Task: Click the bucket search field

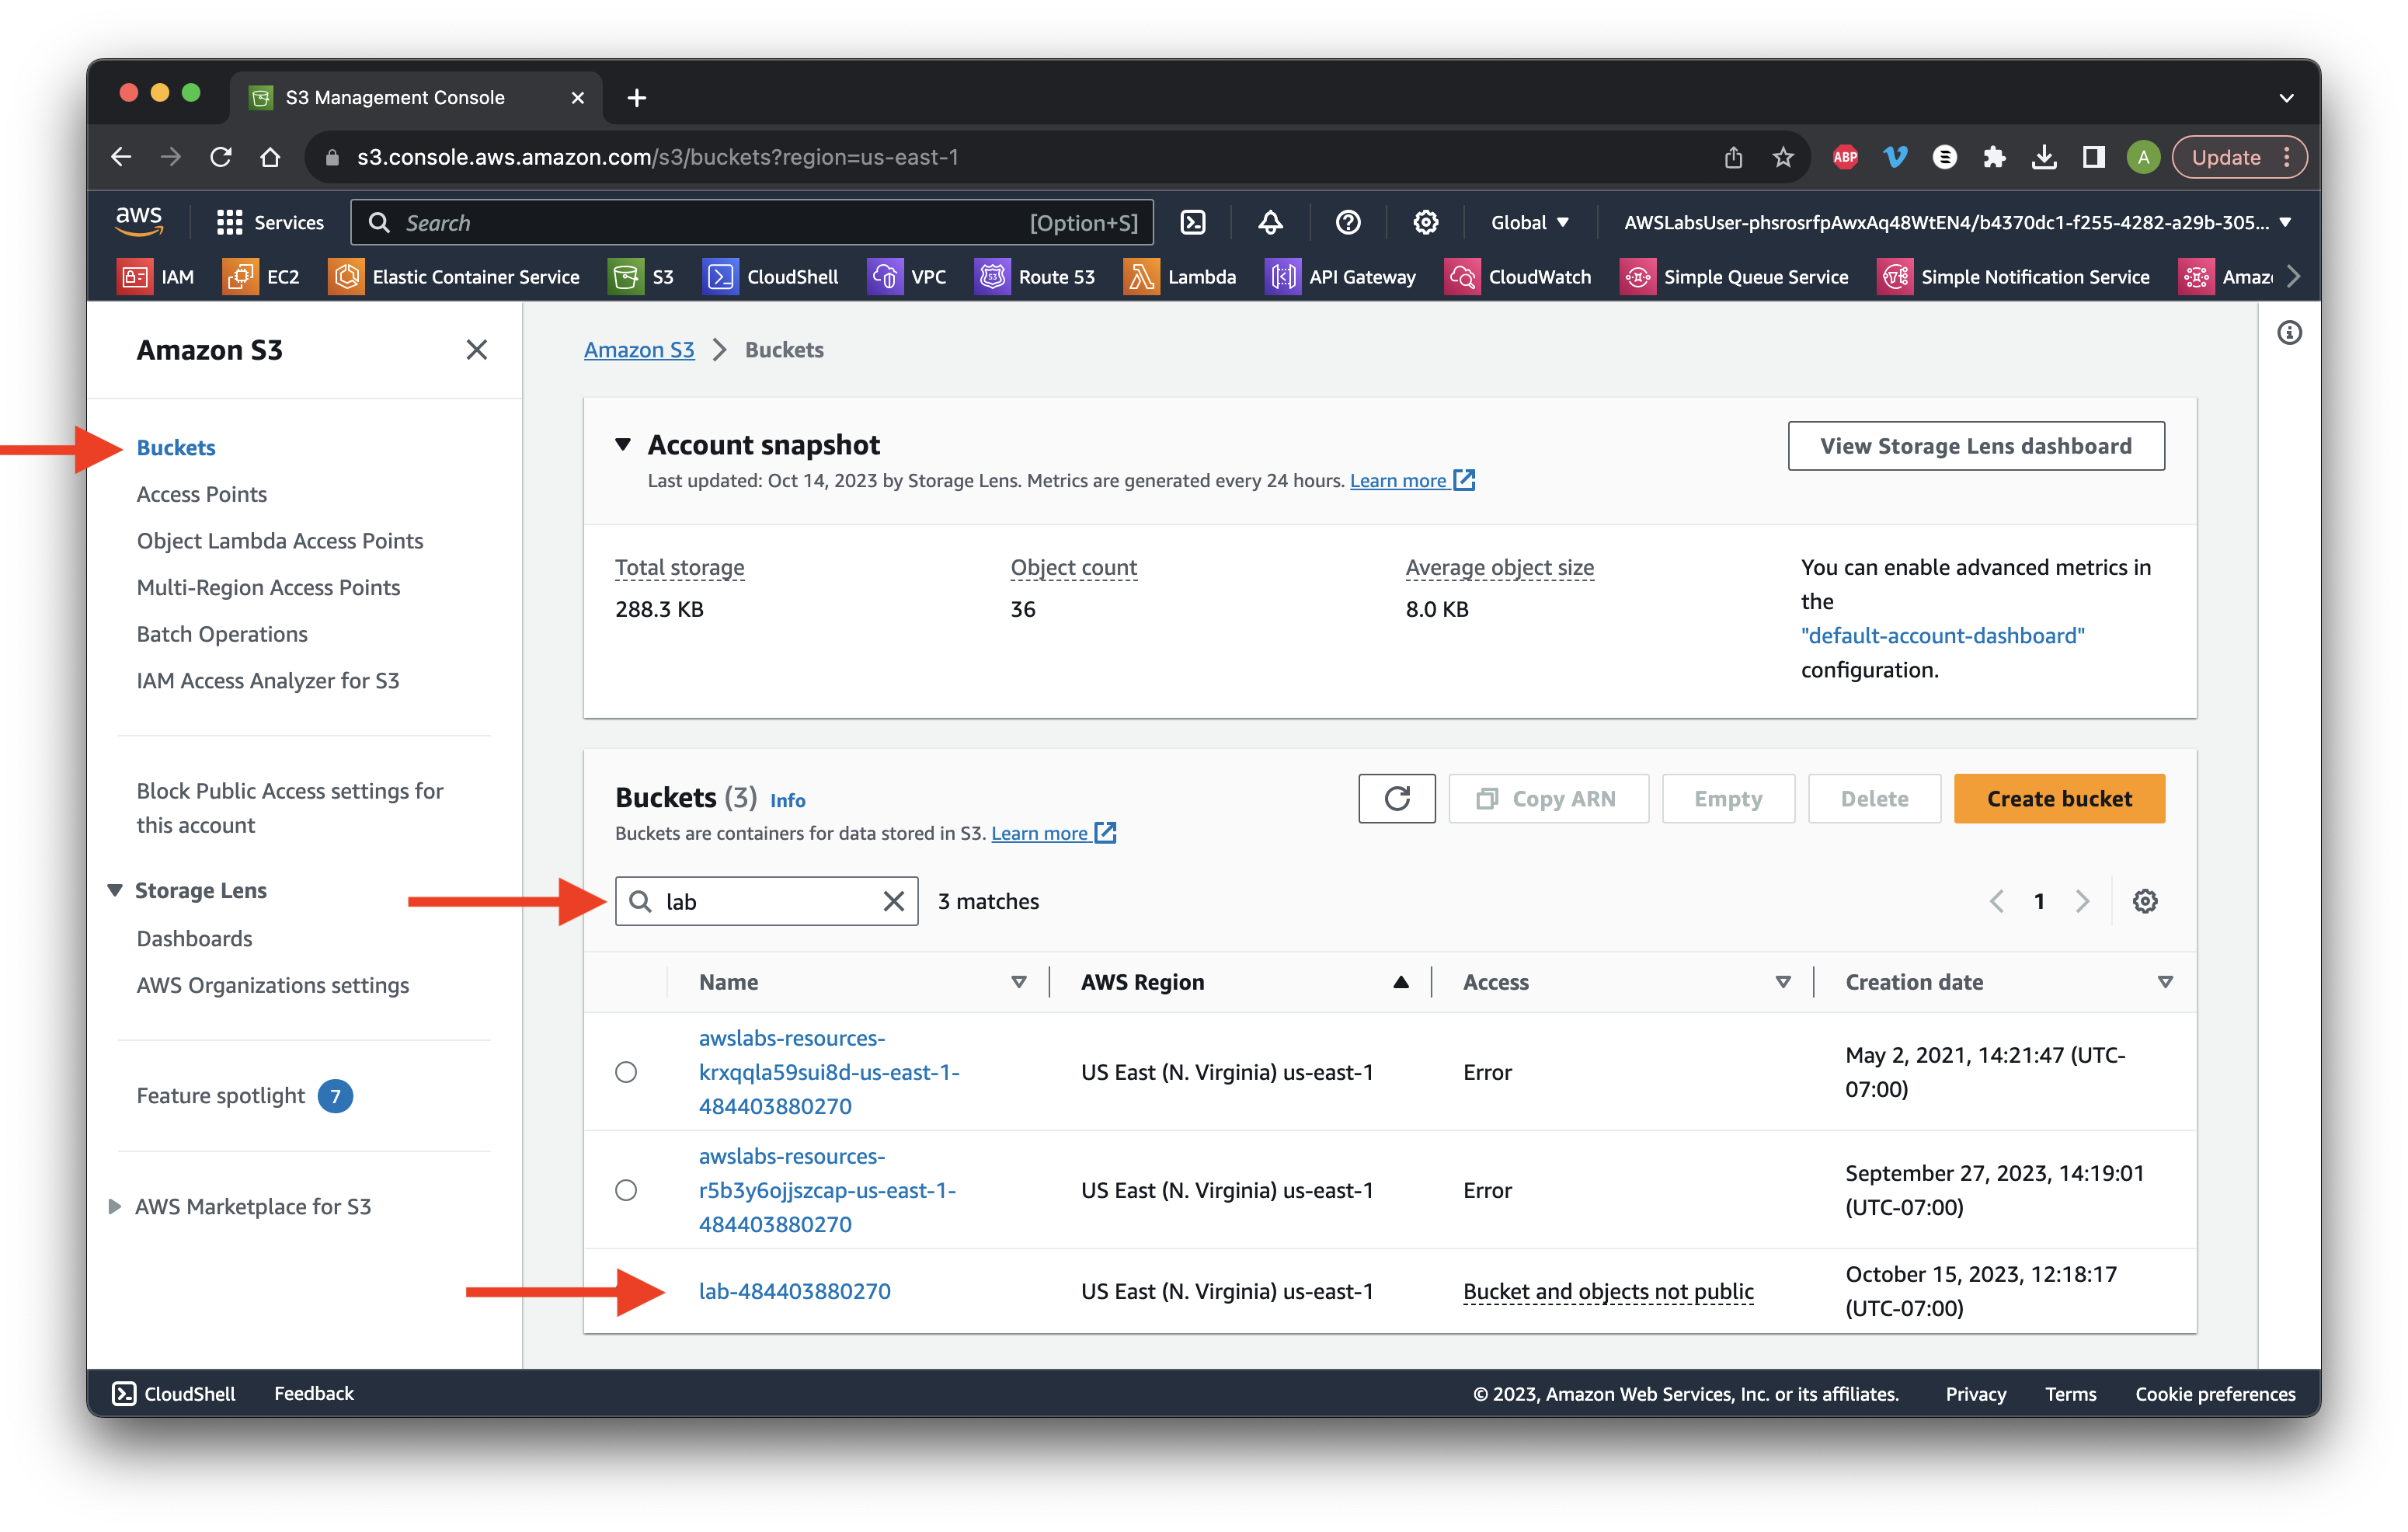Action: (766, 901)
